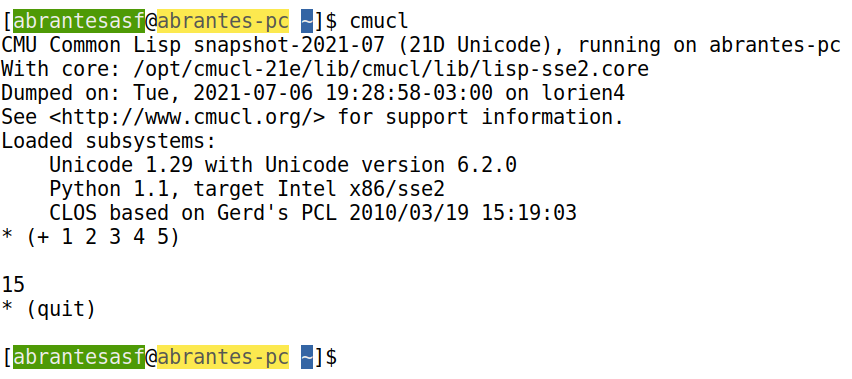852x379 pixels.
Task: Click the cmucl command text
Action: [378, 21]
